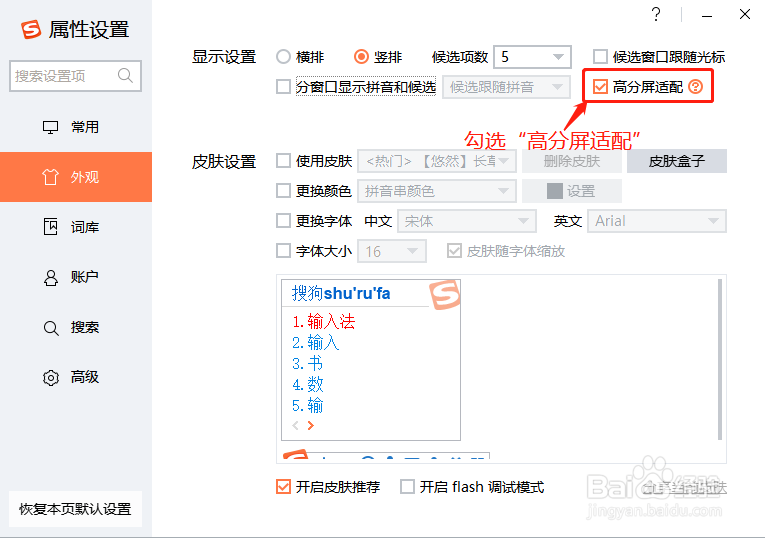Tick the 更换字体 checkbox

point(283,221)
